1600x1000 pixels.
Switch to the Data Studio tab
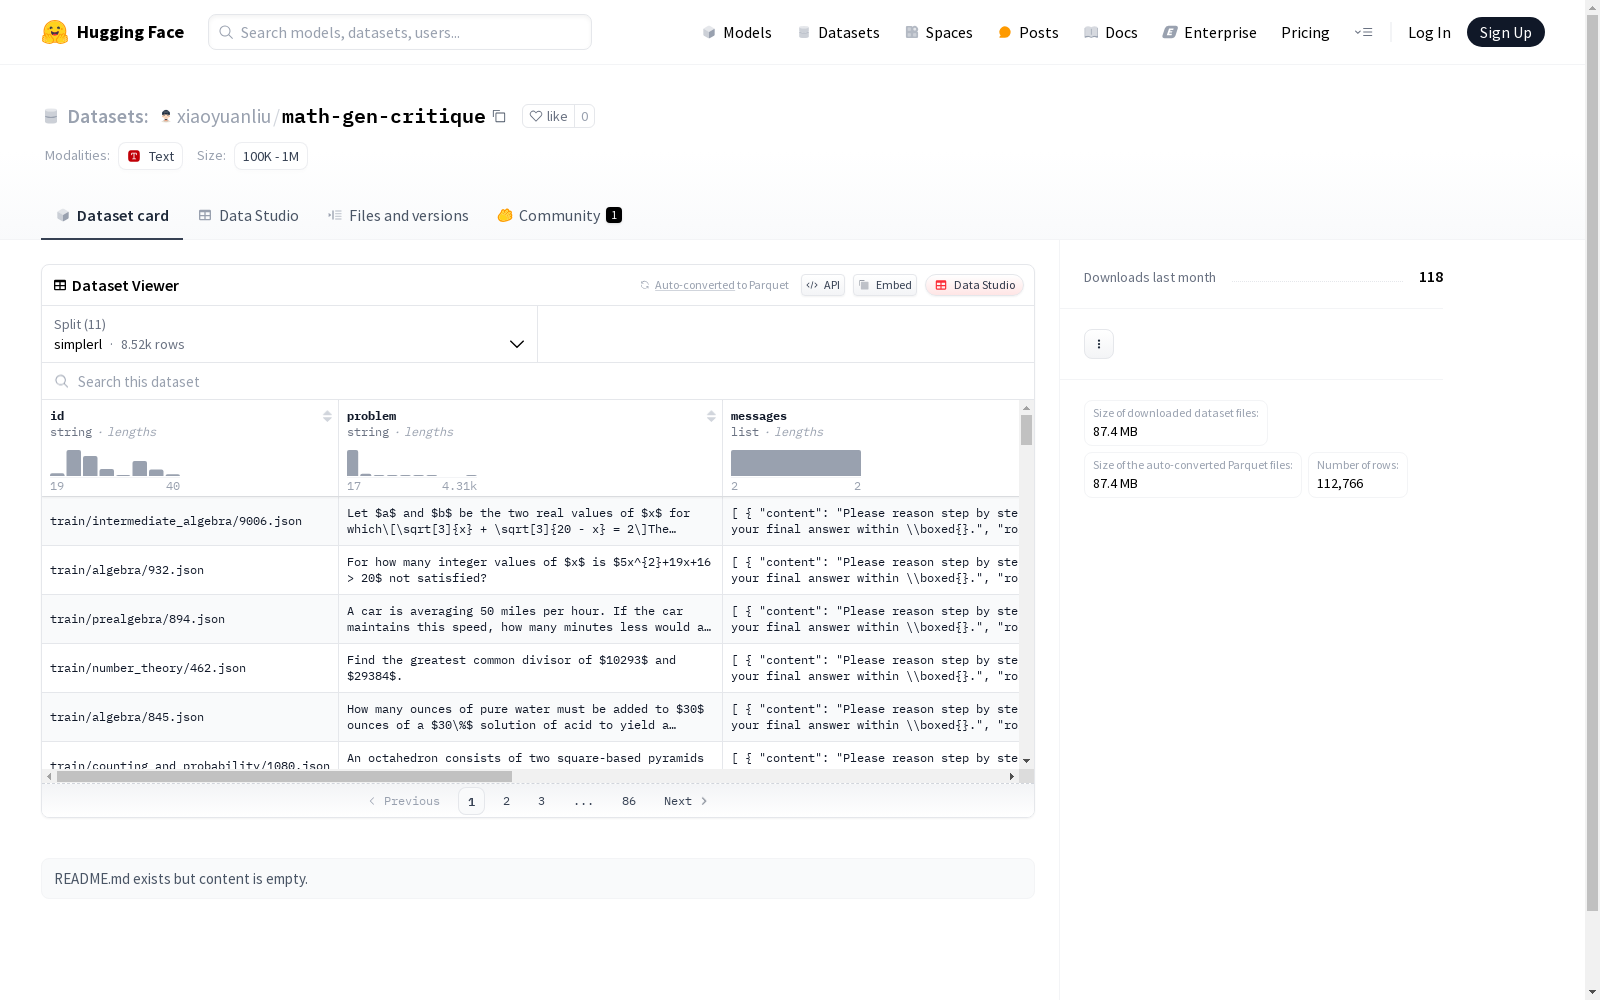[249, 216]
